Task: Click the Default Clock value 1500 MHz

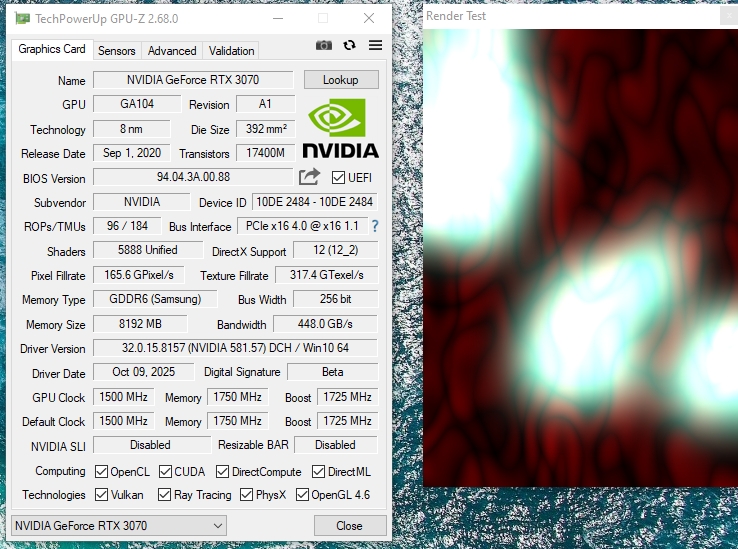Action: point(123,421)
